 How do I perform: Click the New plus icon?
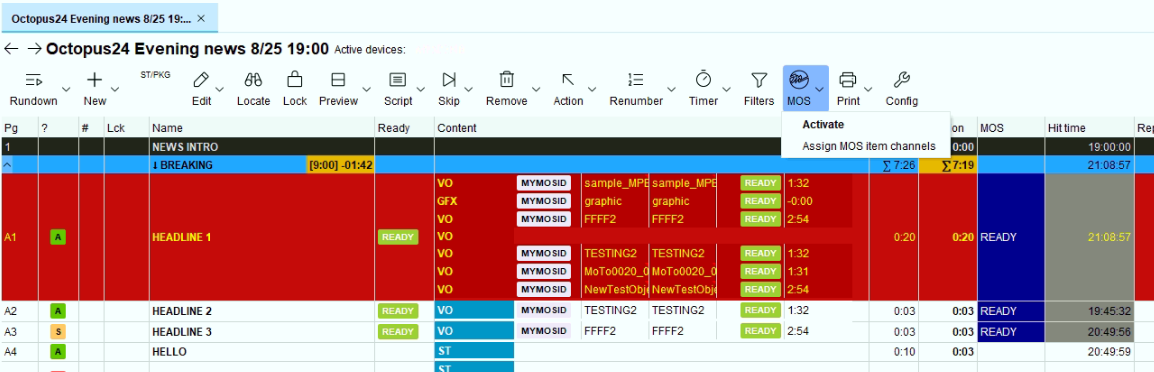[94, 80]
